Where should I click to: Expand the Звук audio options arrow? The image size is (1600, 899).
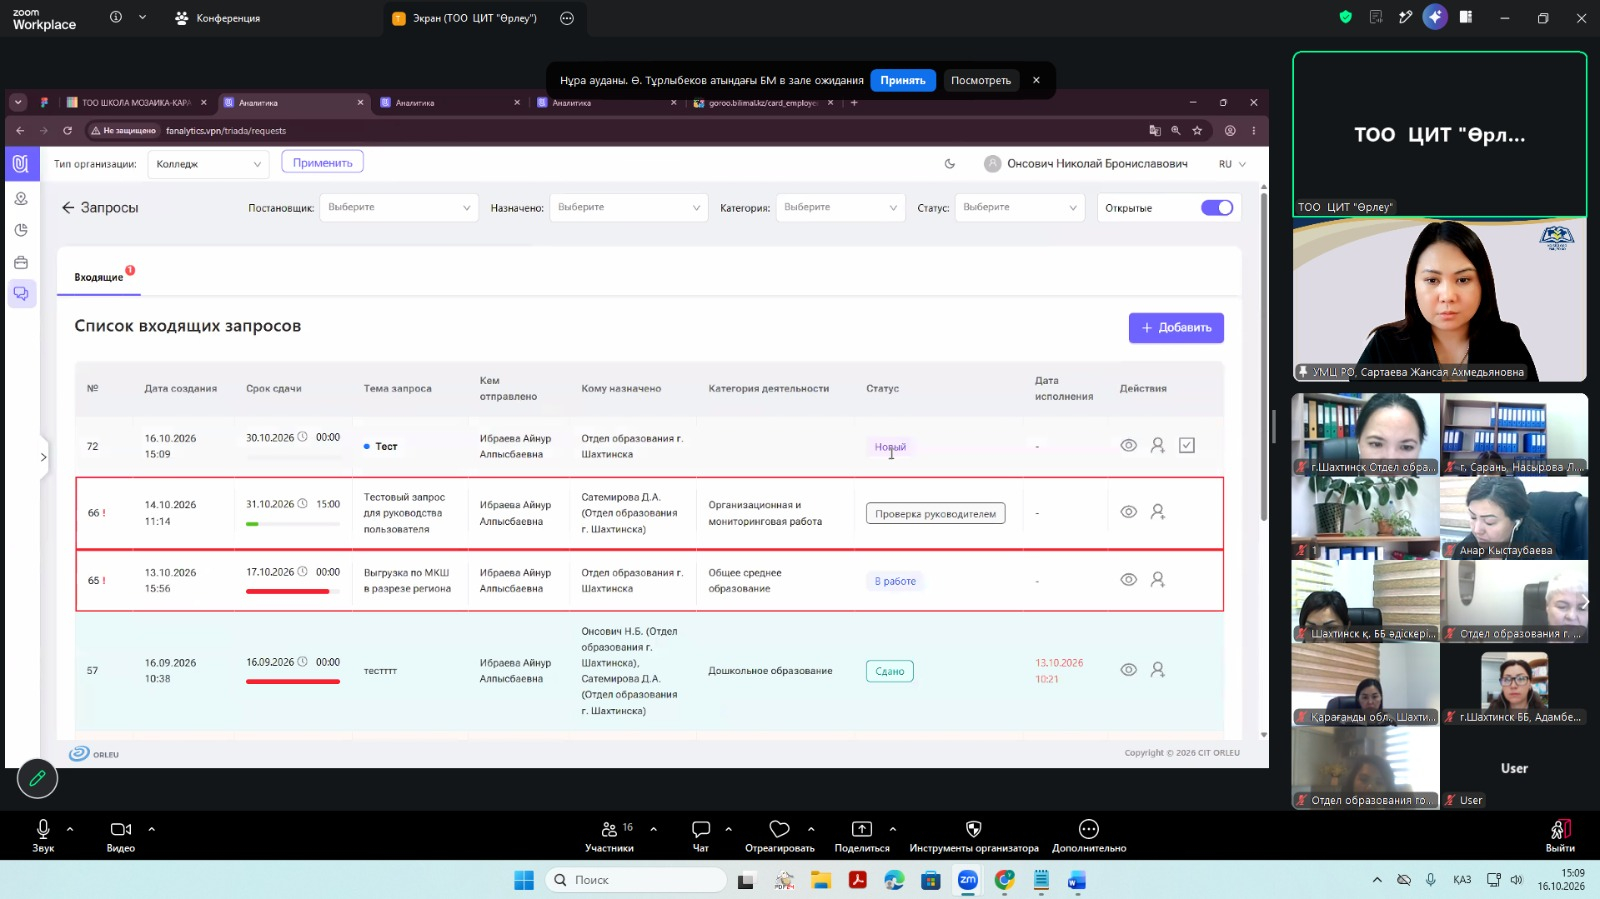click(x=70, y=829)
